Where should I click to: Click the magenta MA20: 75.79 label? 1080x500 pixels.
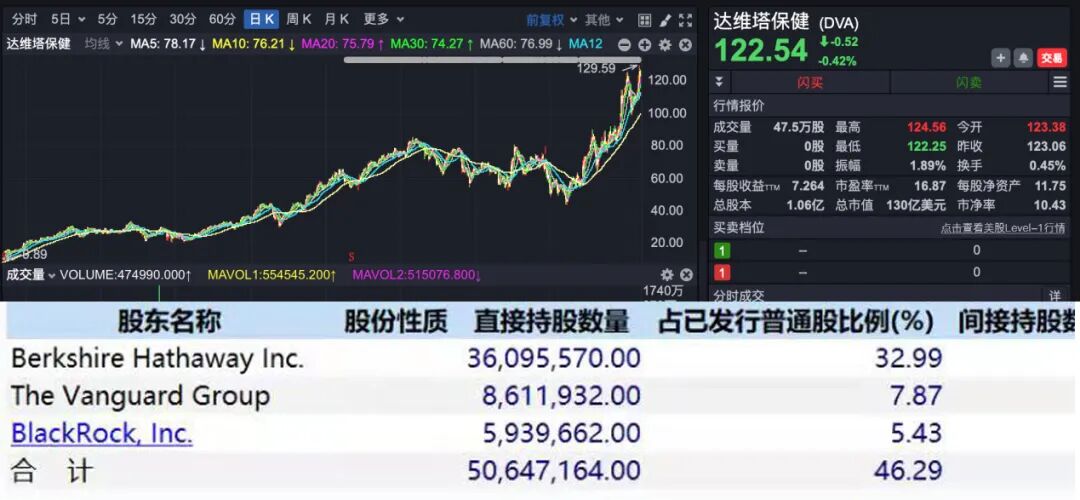click(x=343, y=44)
